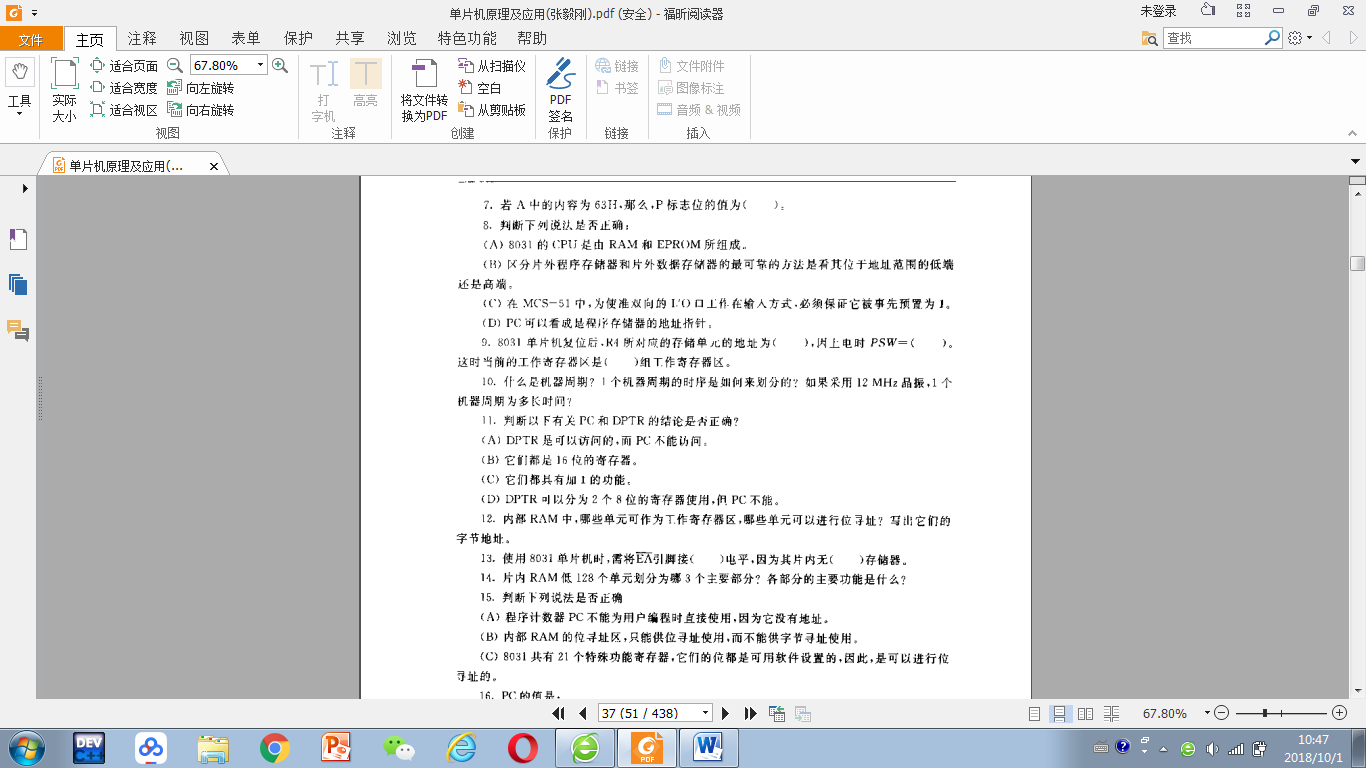1366x768 pixels.
Task: Open the bookmarks panel in left sidebar
Action: pyautogui.click(x=18, y=239)
